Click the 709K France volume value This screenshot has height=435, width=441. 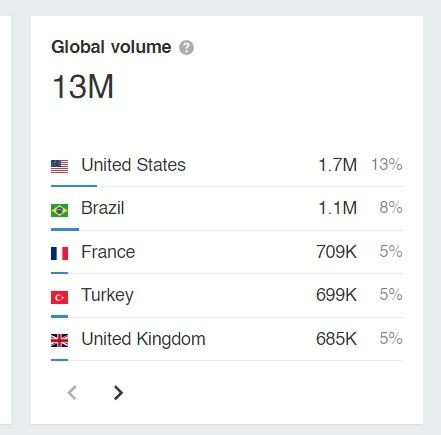tap(336, 252)
